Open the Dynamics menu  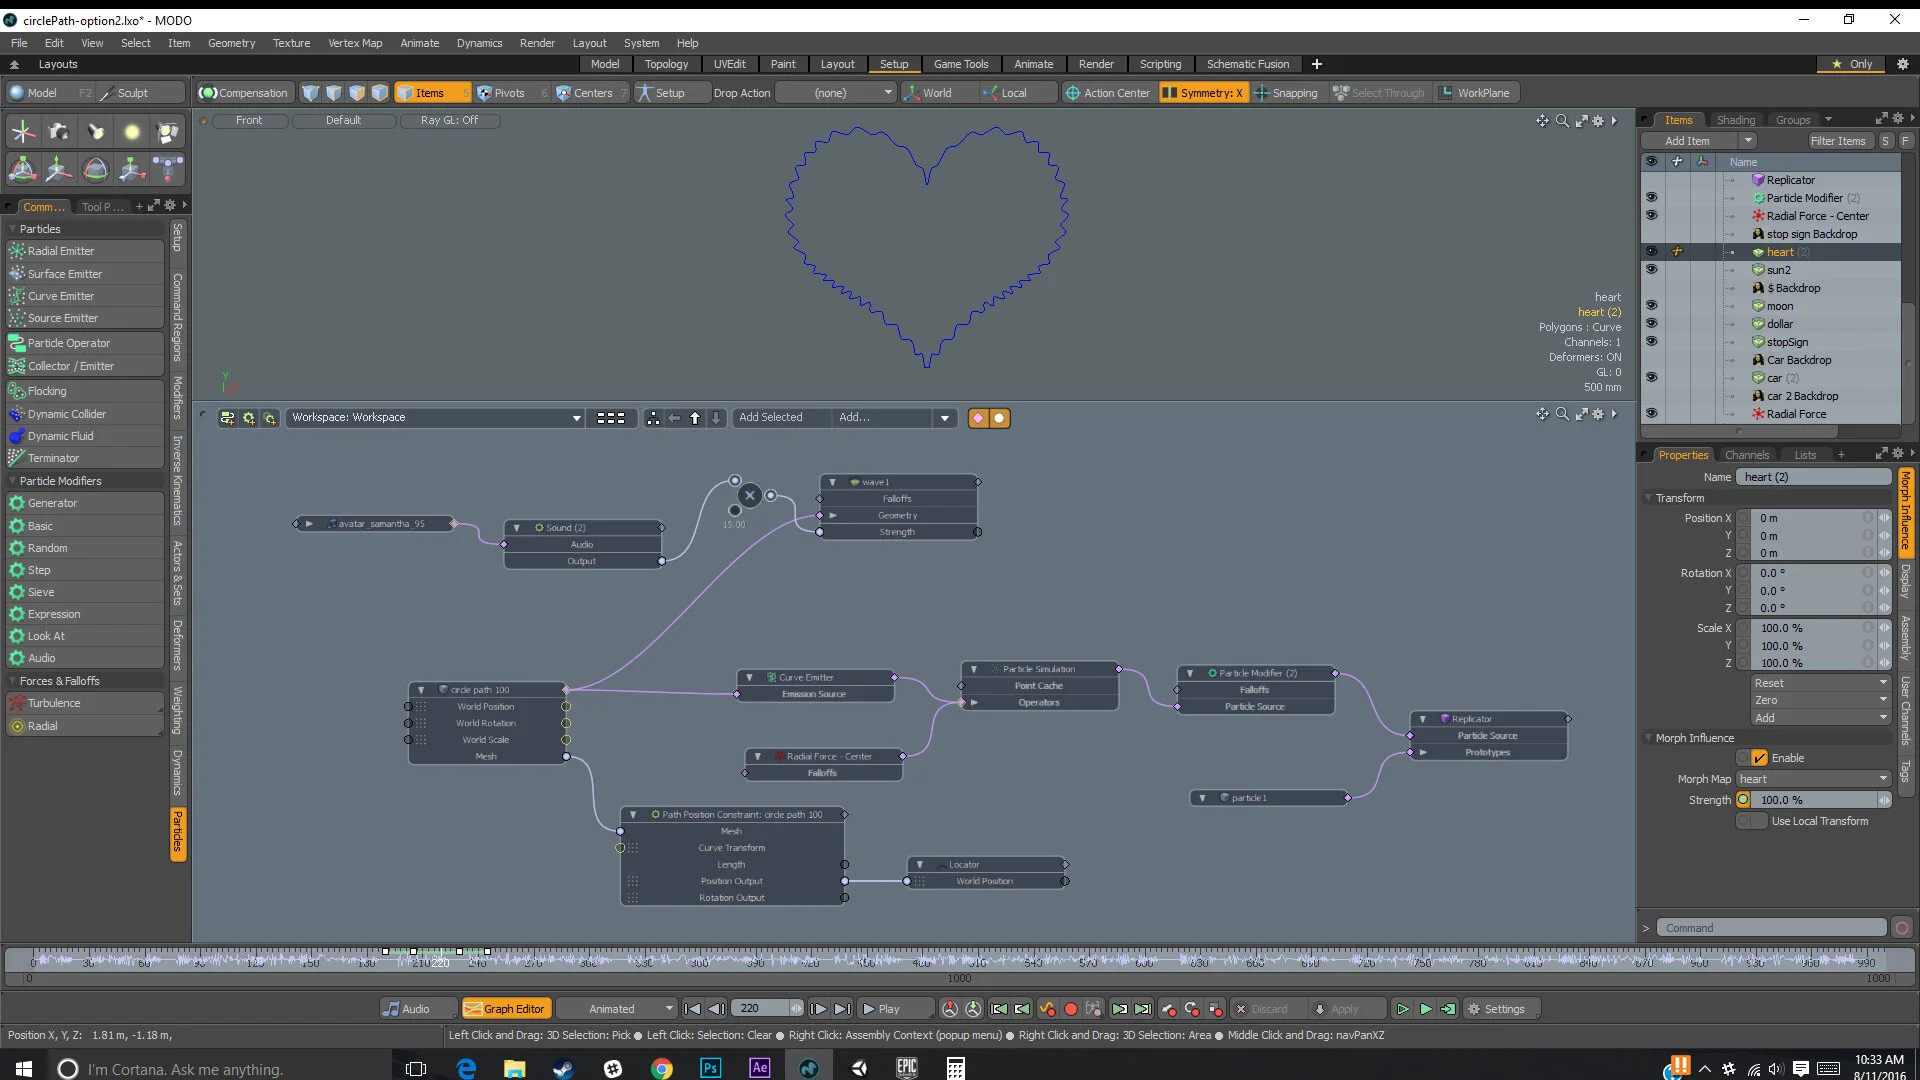tap(479, 43)
